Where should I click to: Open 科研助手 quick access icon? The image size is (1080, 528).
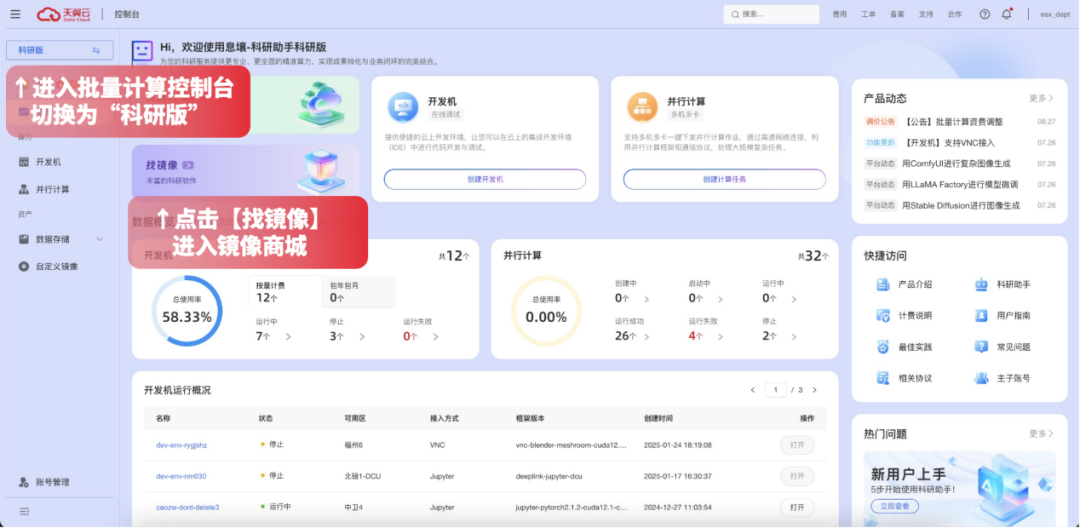[x=982, y=284]
